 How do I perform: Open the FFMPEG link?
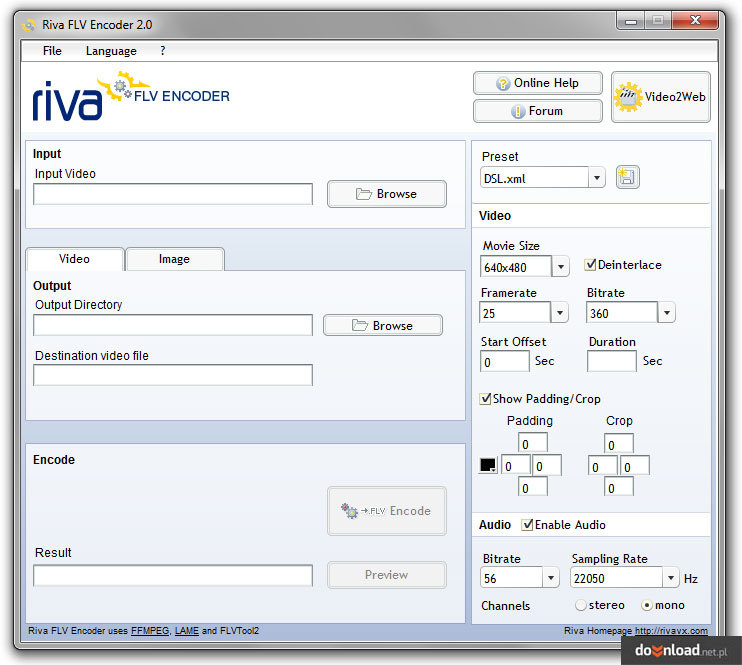[150, 631]
